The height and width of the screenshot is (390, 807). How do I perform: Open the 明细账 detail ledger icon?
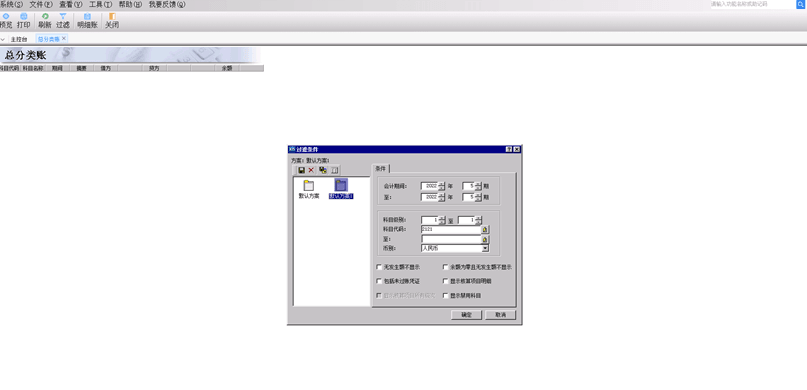87,21
